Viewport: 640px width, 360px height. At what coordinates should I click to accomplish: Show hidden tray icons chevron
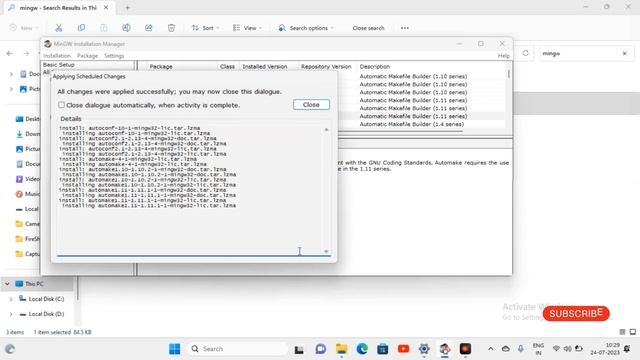(491, 349)
